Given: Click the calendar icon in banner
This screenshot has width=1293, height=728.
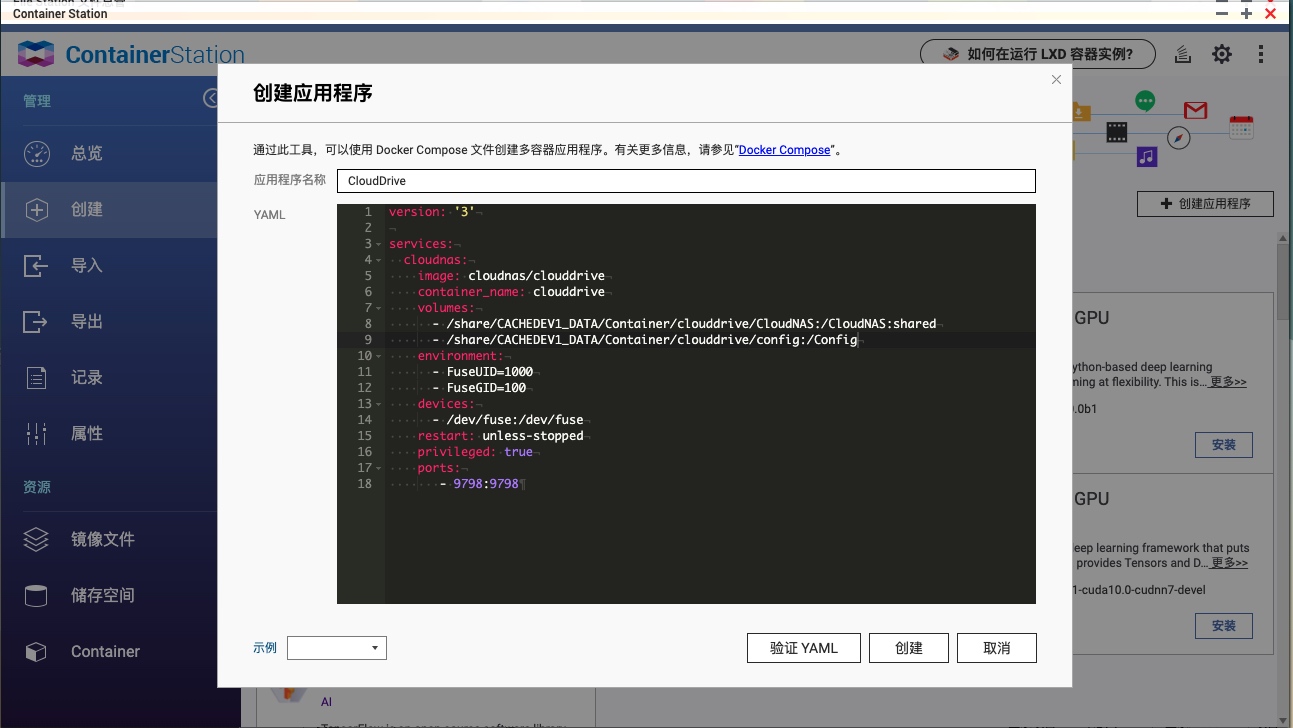Looking at the screenshot, I should (1241, 127).
